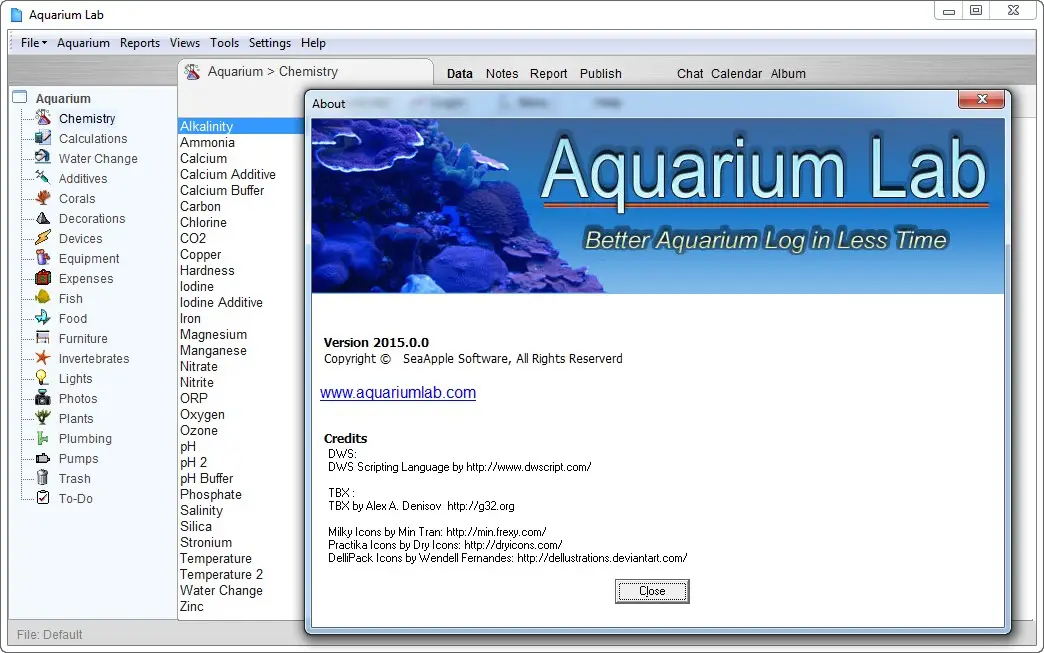Open the Views menu
This screenshot has height=653, width=1044.
[184, 43]
